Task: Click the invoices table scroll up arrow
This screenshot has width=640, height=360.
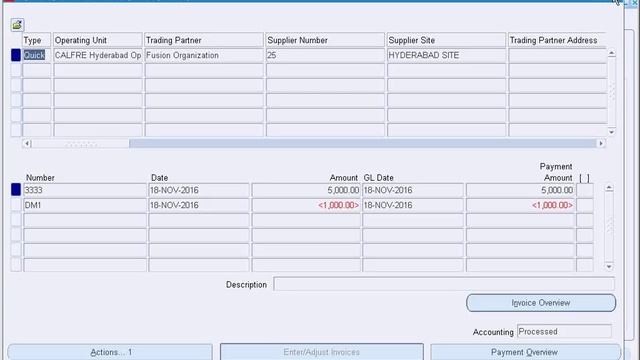Action: [x=609, y=188]
